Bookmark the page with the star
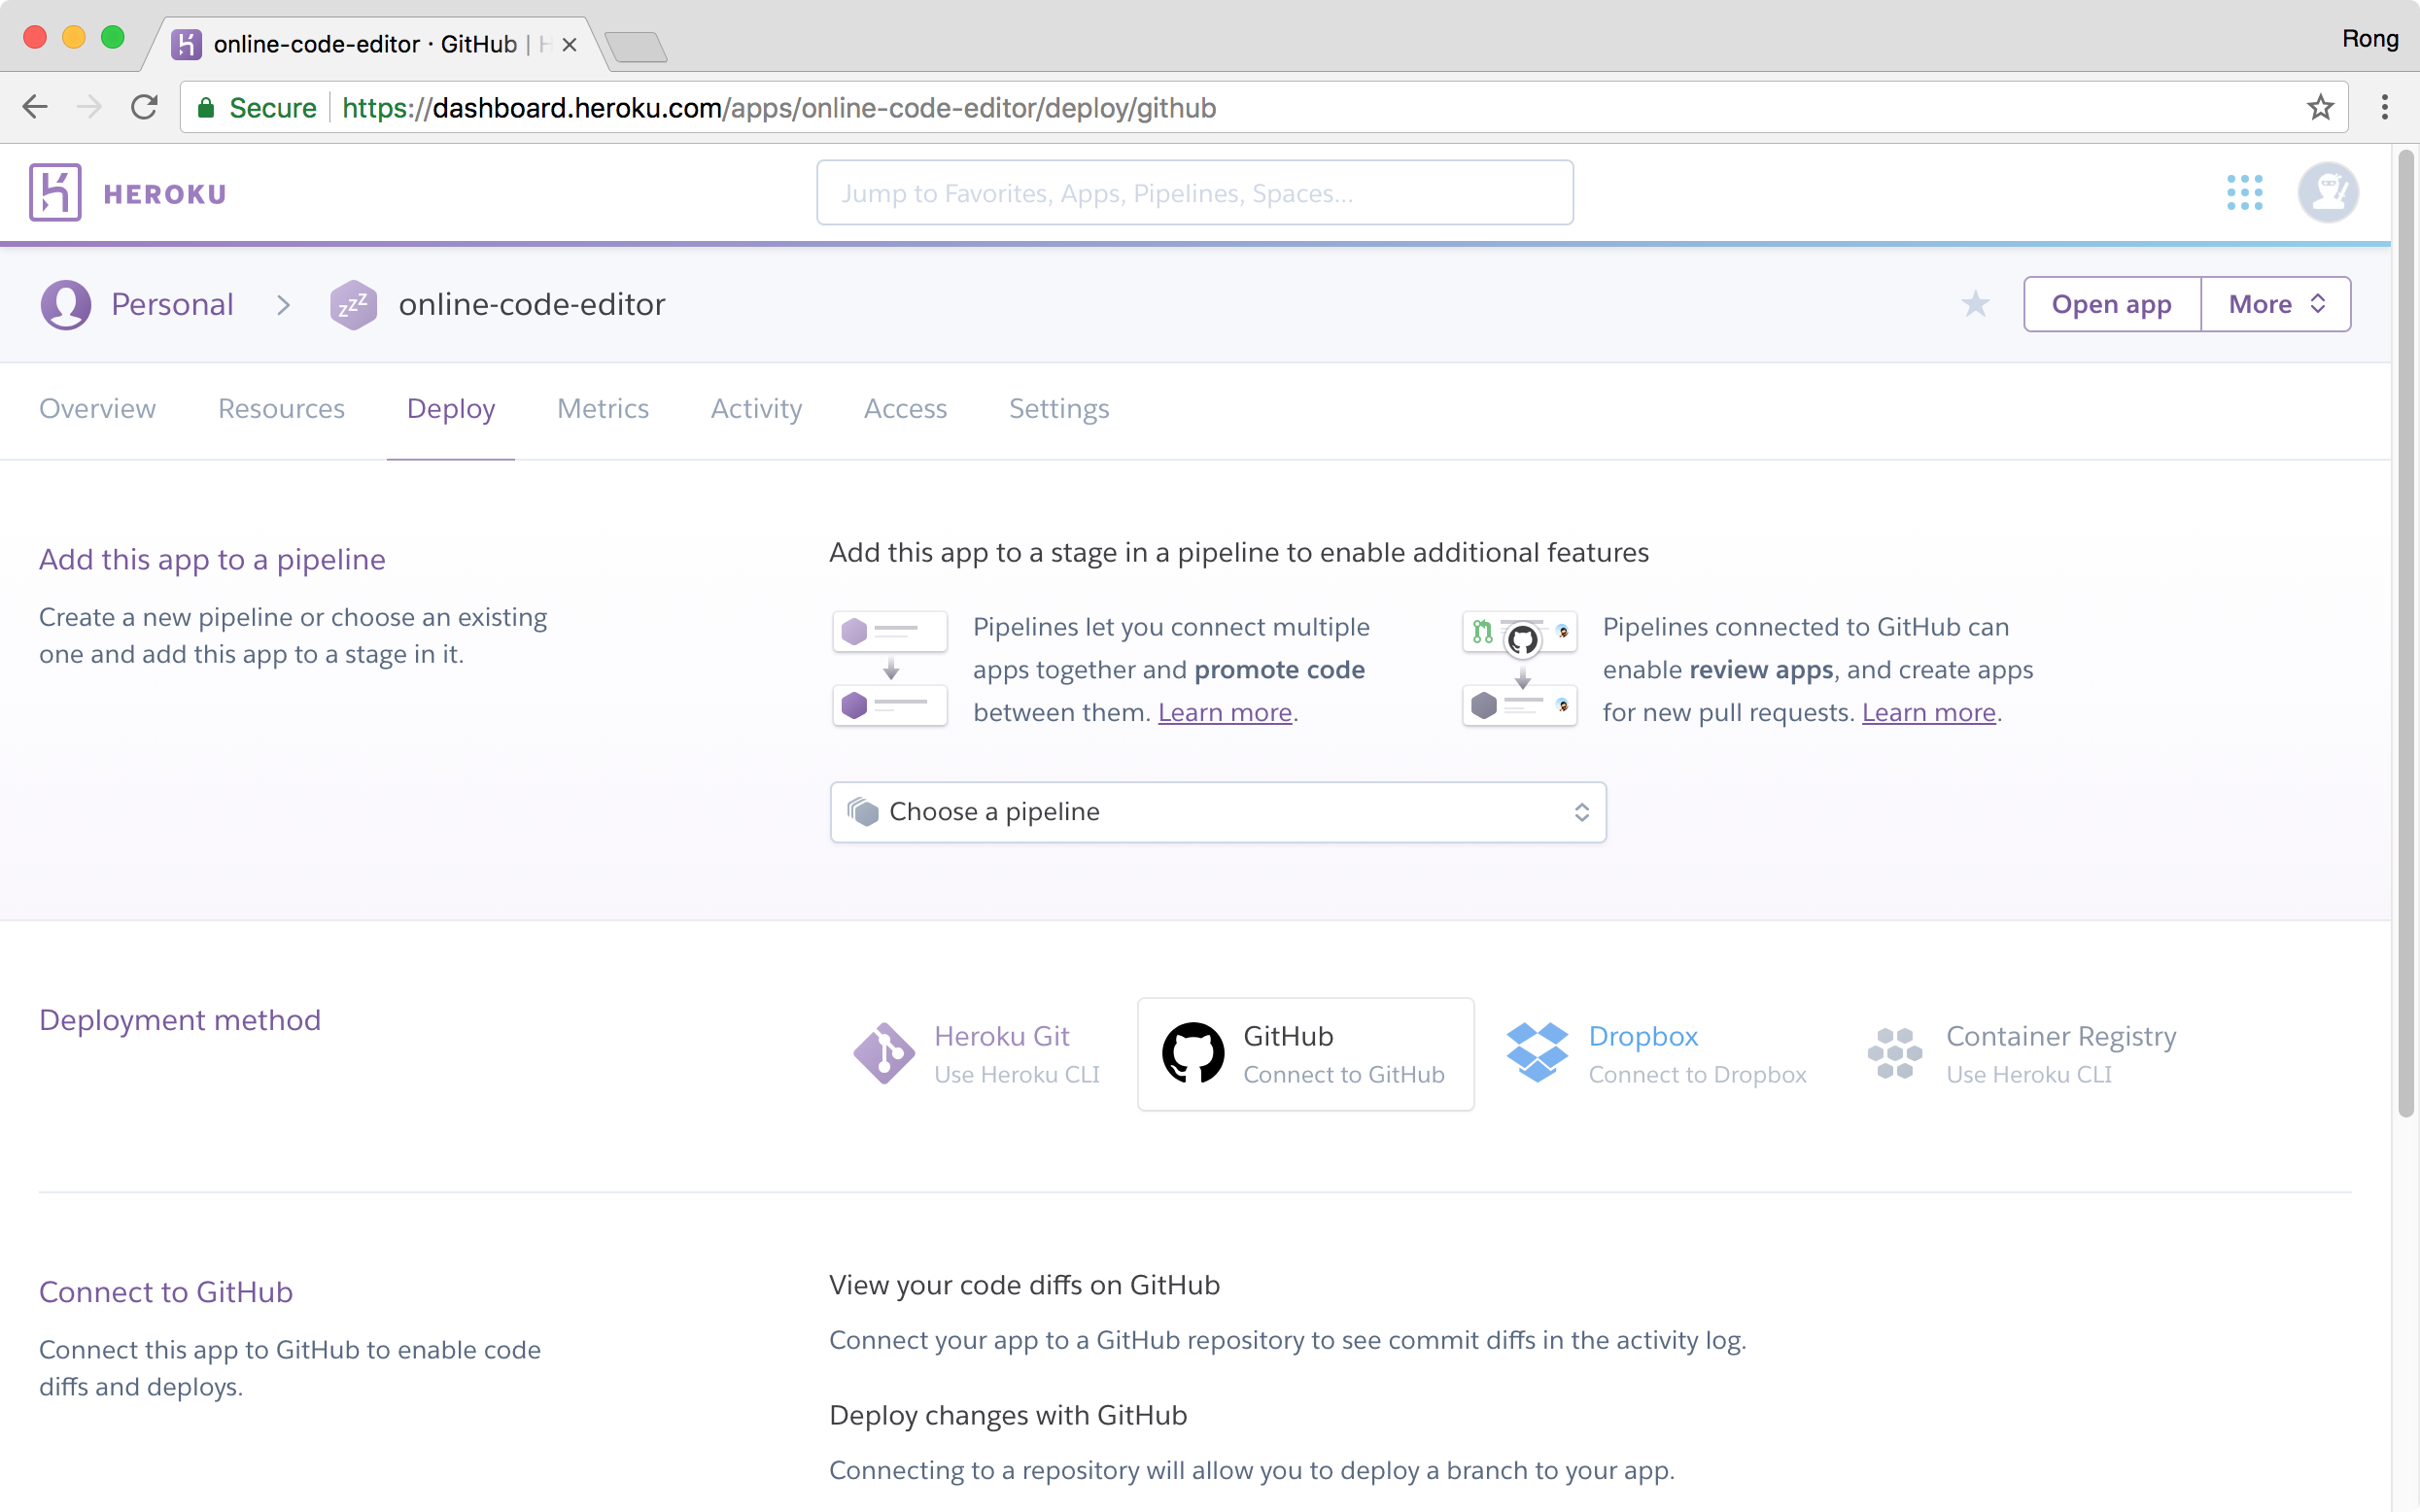The width and height of the screenshot is (2420, 1512). (2320, 107)
